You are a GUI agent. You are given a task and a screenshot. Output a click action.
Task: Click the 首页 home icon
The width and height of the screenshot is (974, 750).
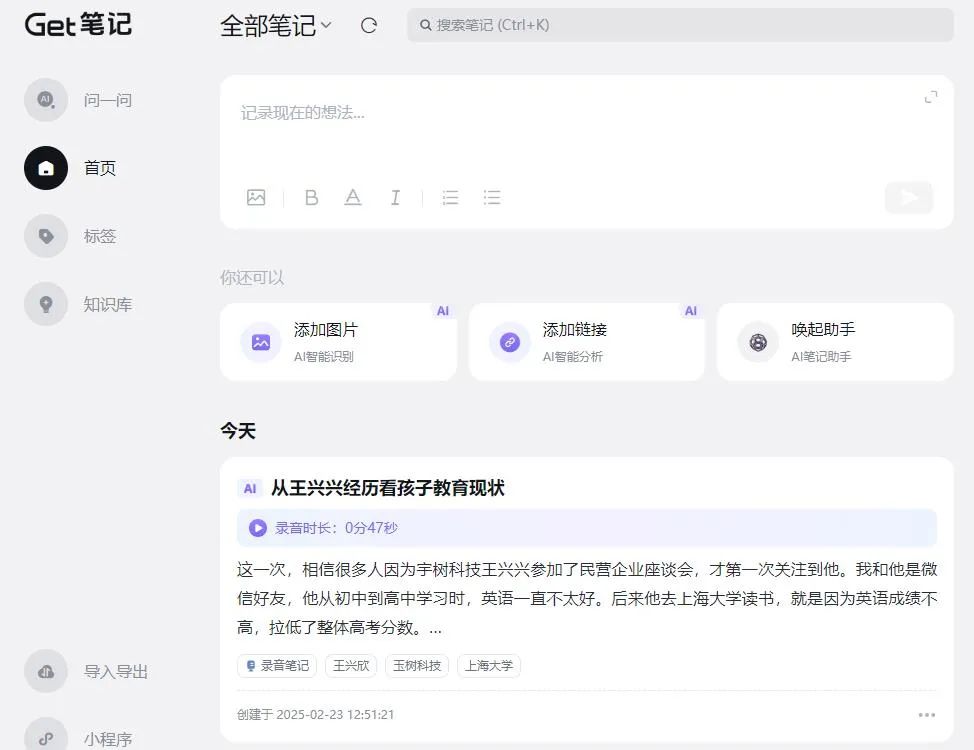46,168
